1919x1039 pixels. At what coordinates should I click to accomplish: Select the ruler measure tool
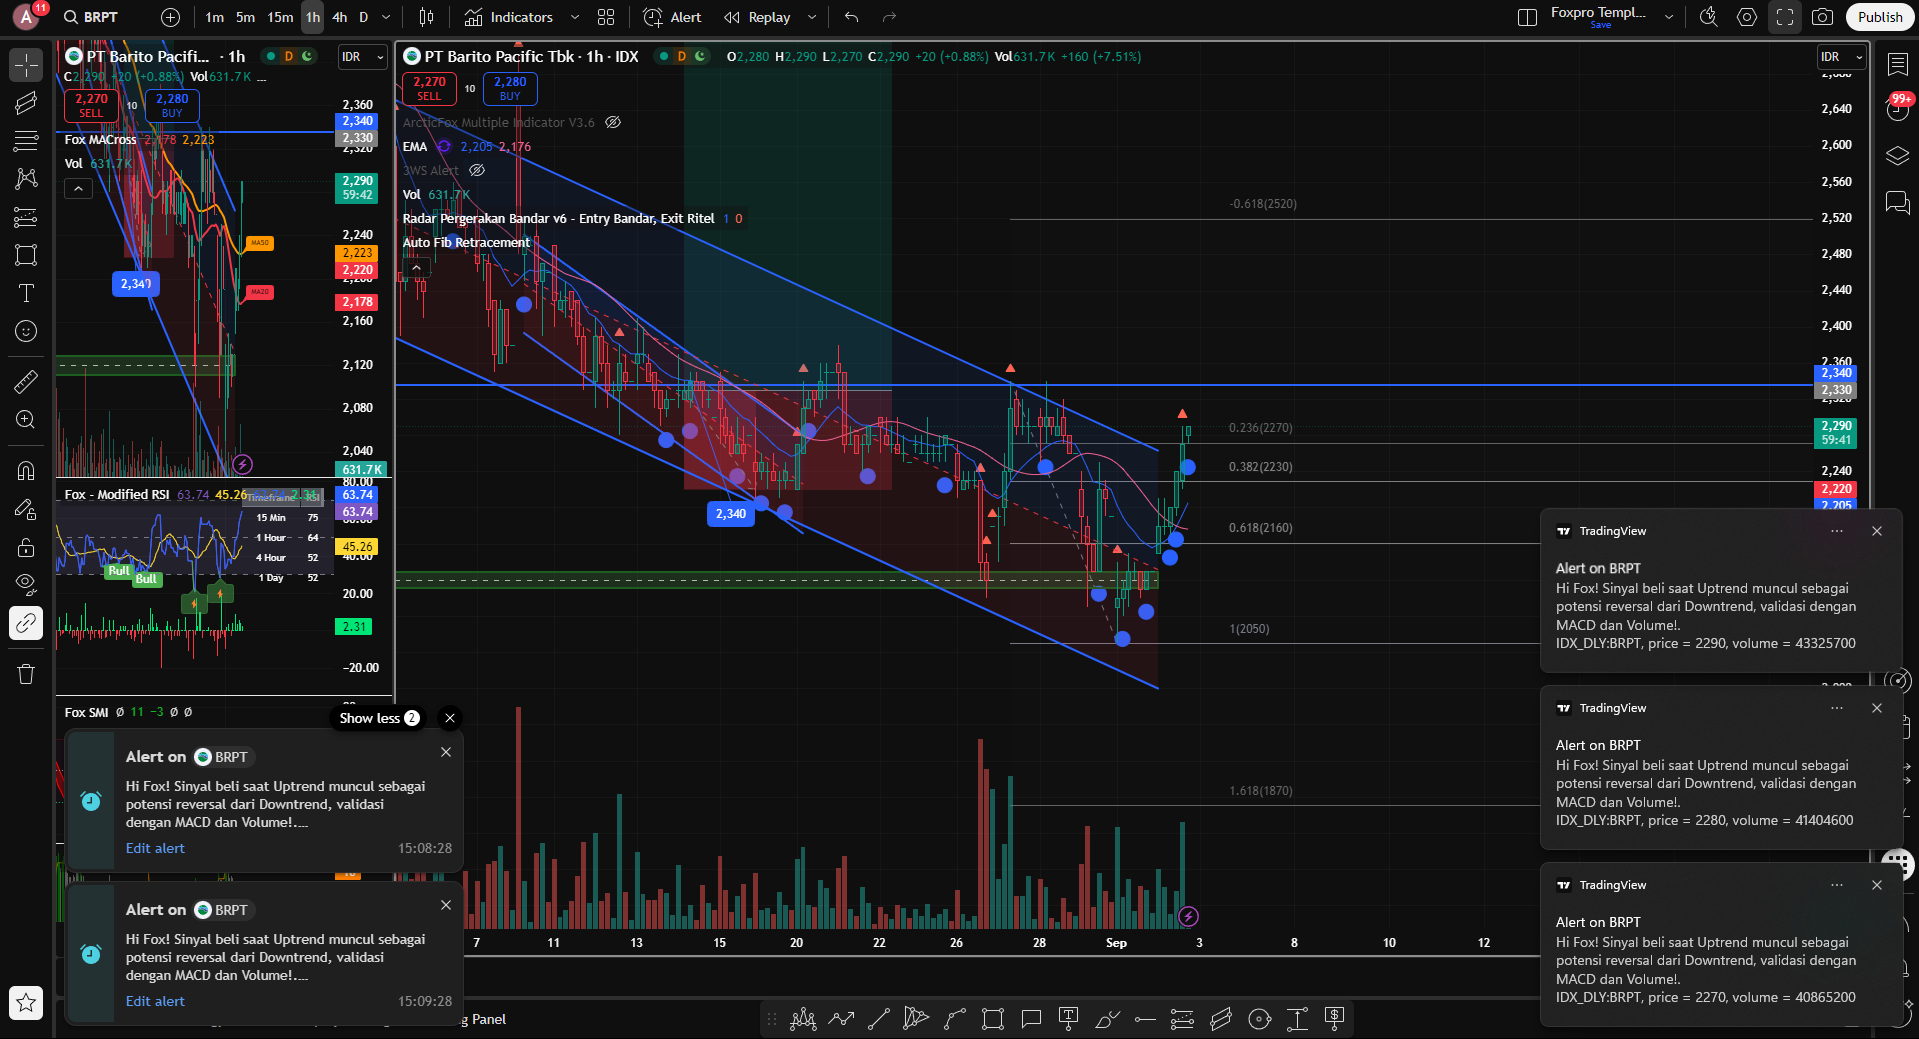tap(26, 381)
